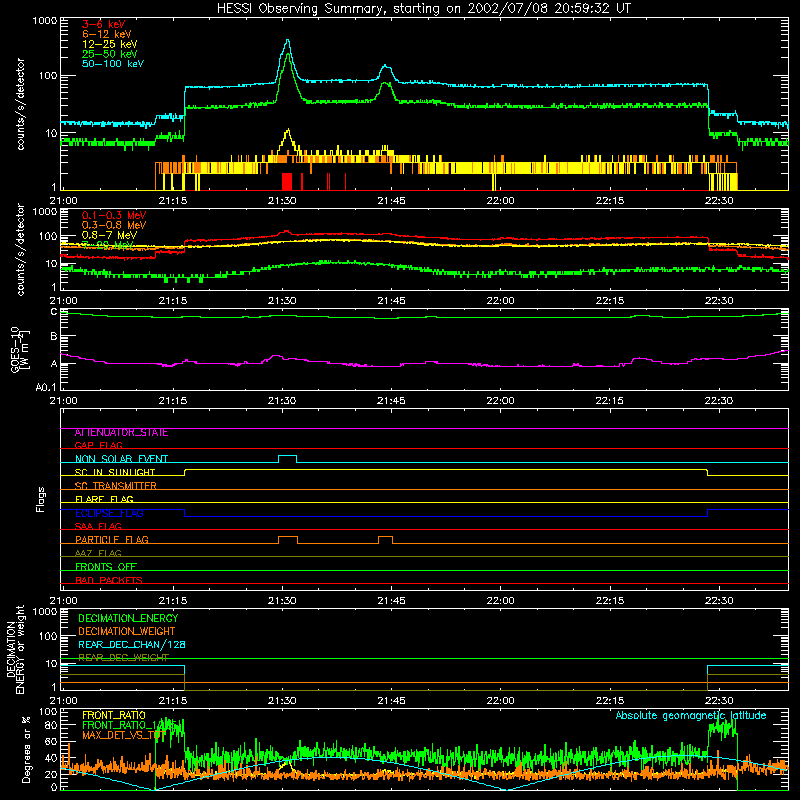Click the 21:45 tick under the decimation panel
This screenshot has width=800, height=800.
coord(391,701)
